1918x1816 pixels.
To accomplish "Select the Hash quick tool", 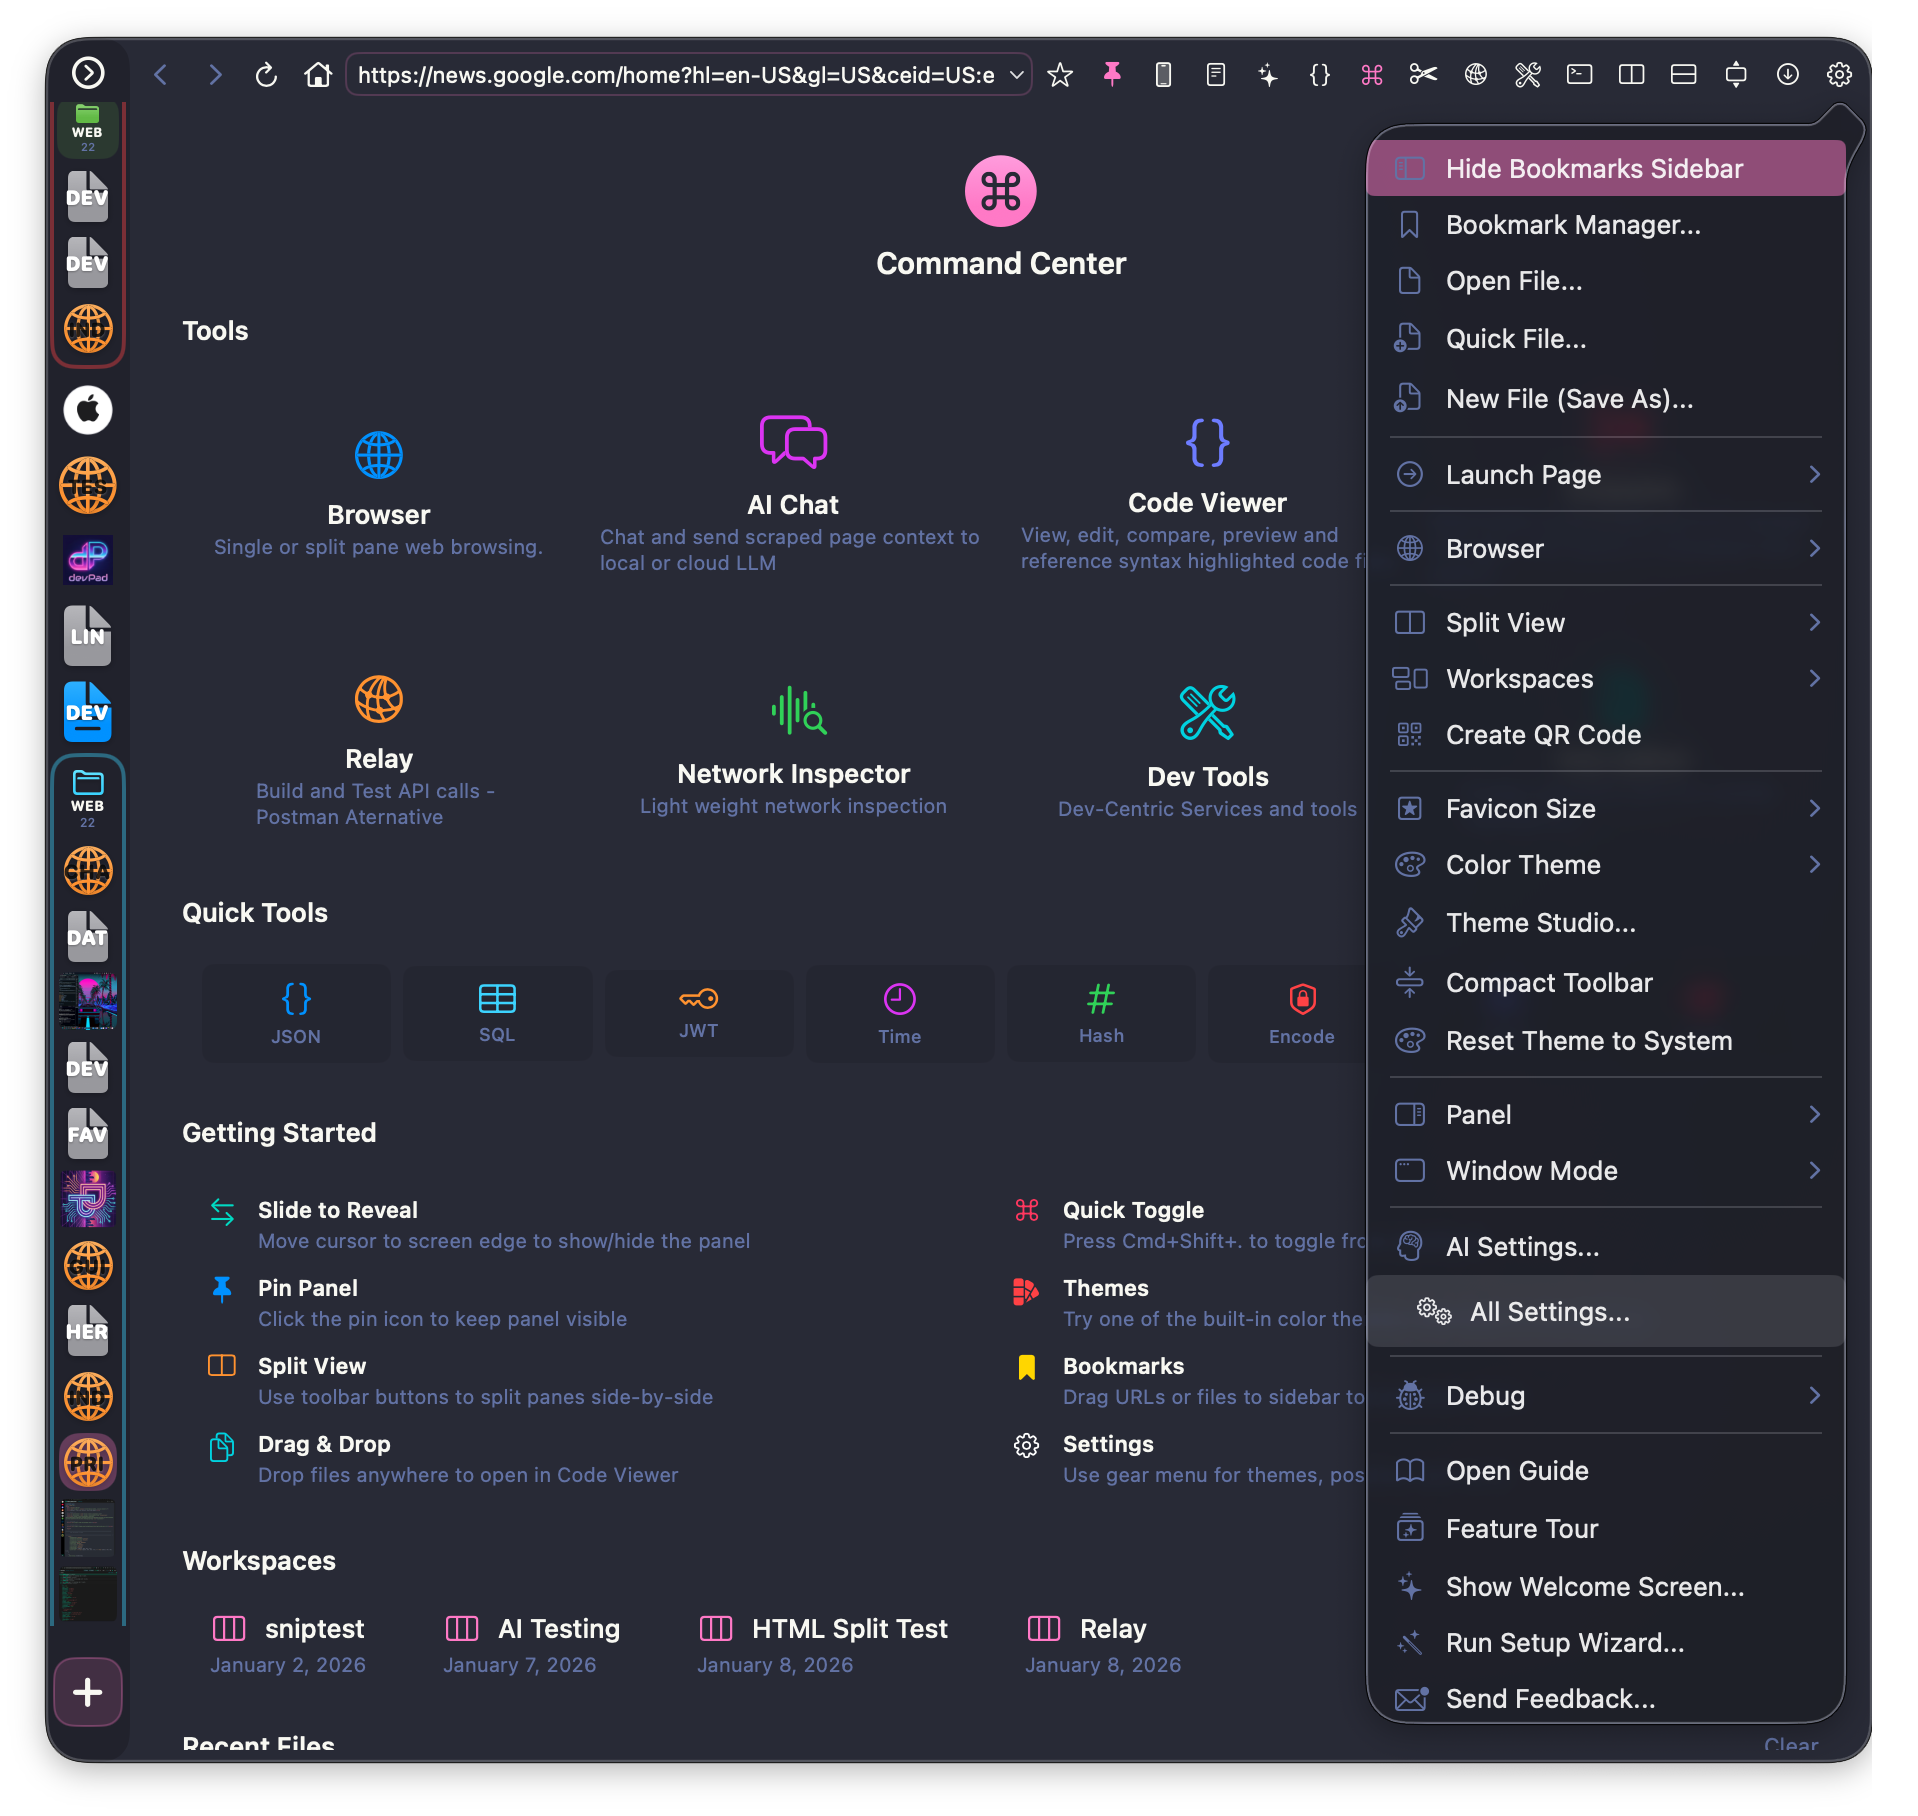I will pos(1100,1012).
